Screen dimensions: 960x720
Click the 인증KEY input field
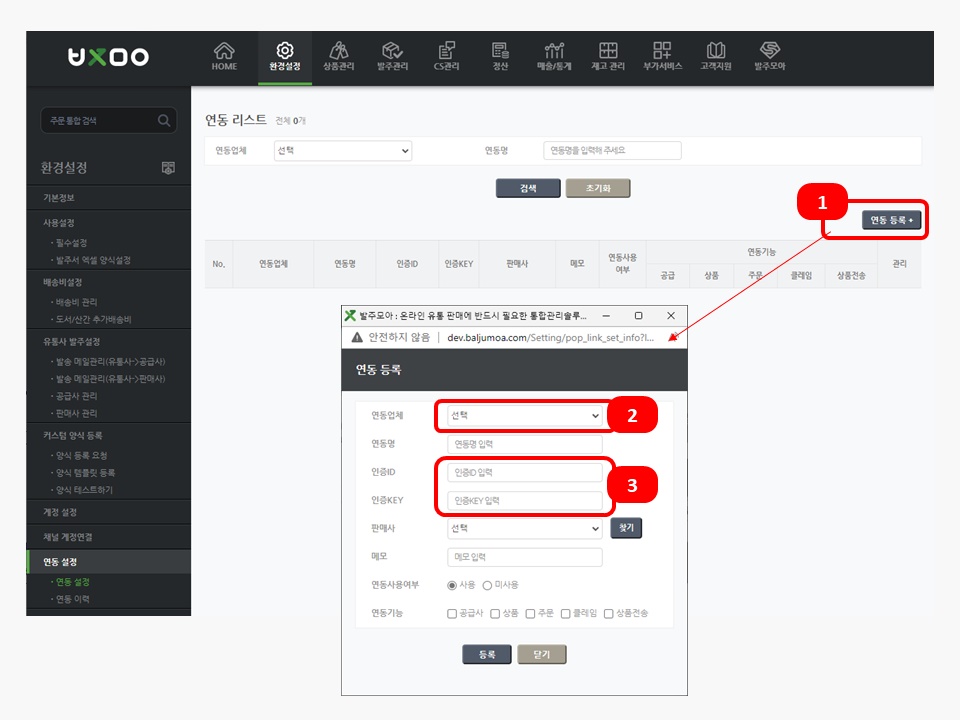525,500
